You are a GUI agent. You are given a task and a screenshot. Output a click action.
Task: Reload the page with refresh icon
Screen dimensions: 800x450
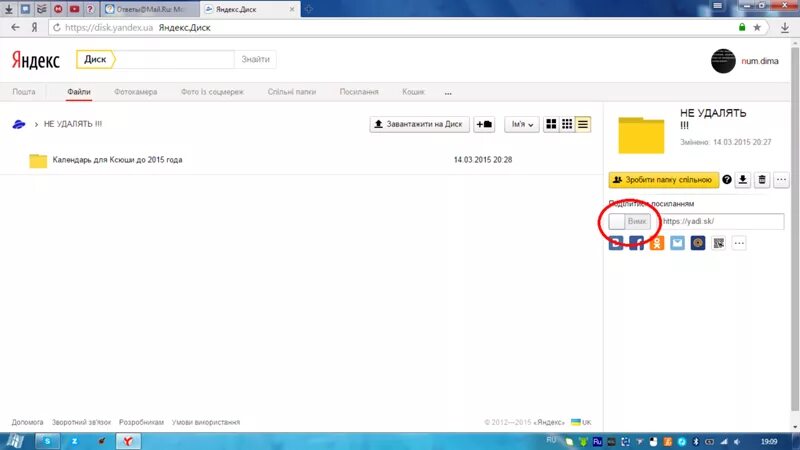(x=57, y=28)
